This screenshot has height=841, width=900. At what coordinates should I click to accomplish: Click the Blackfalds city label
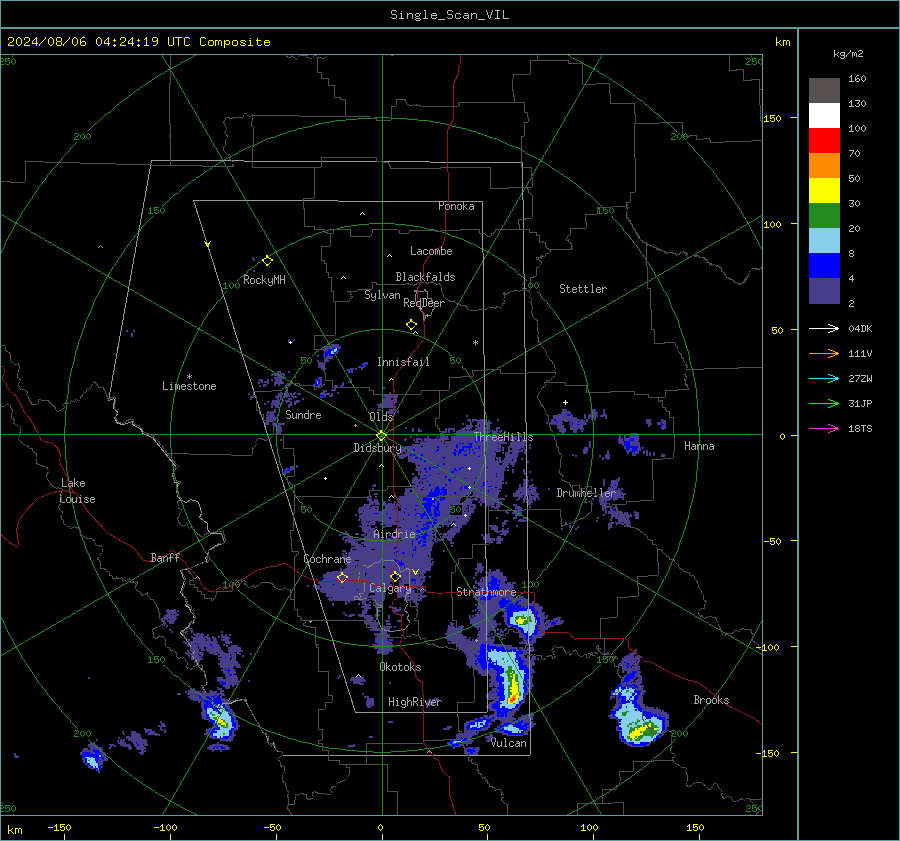click(425, 277)
